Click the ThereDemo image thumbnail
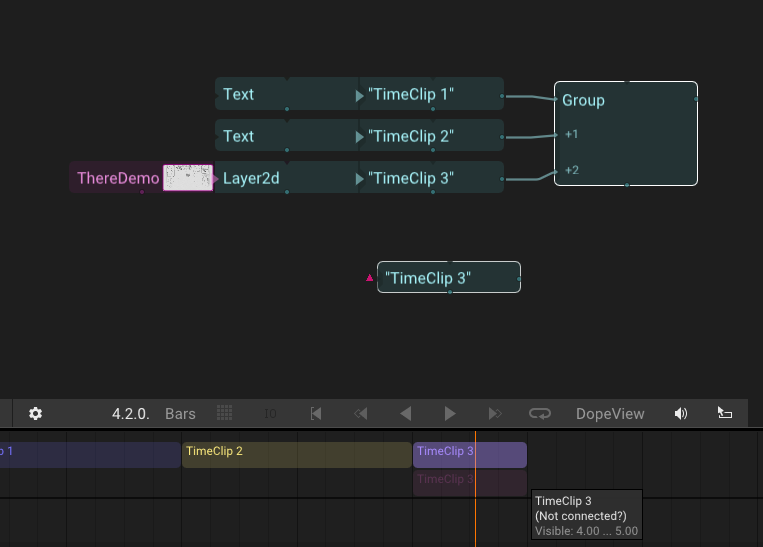 click(x=188, y=178)
